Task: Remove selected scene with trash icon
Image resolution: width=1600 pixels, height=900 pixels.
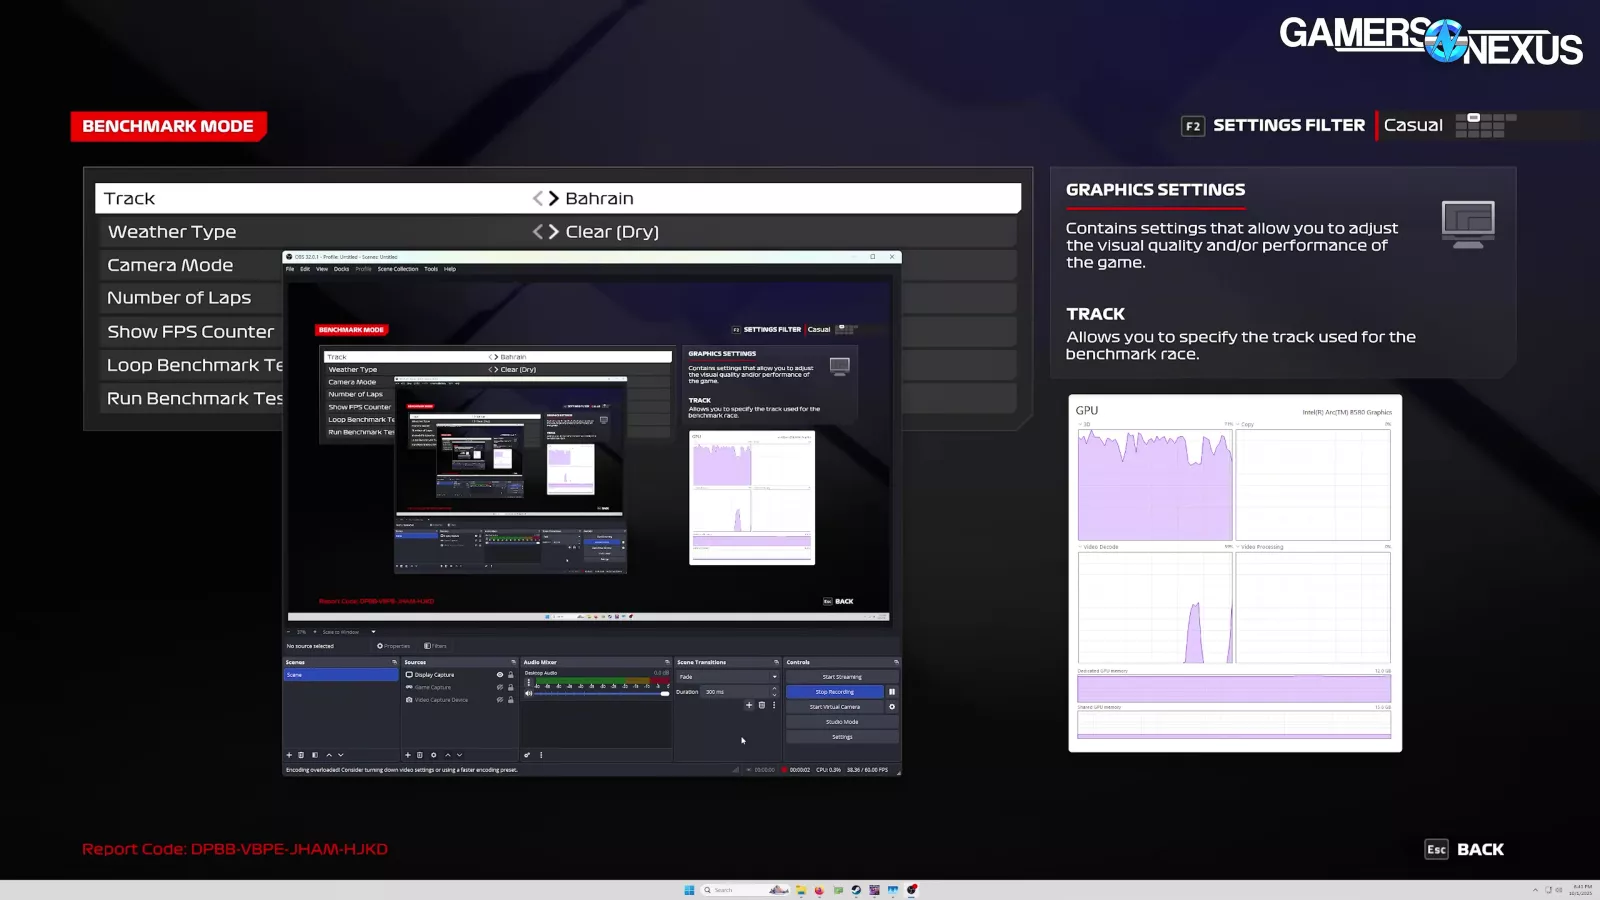Action: pyautogui.click(x=301, y=755)
